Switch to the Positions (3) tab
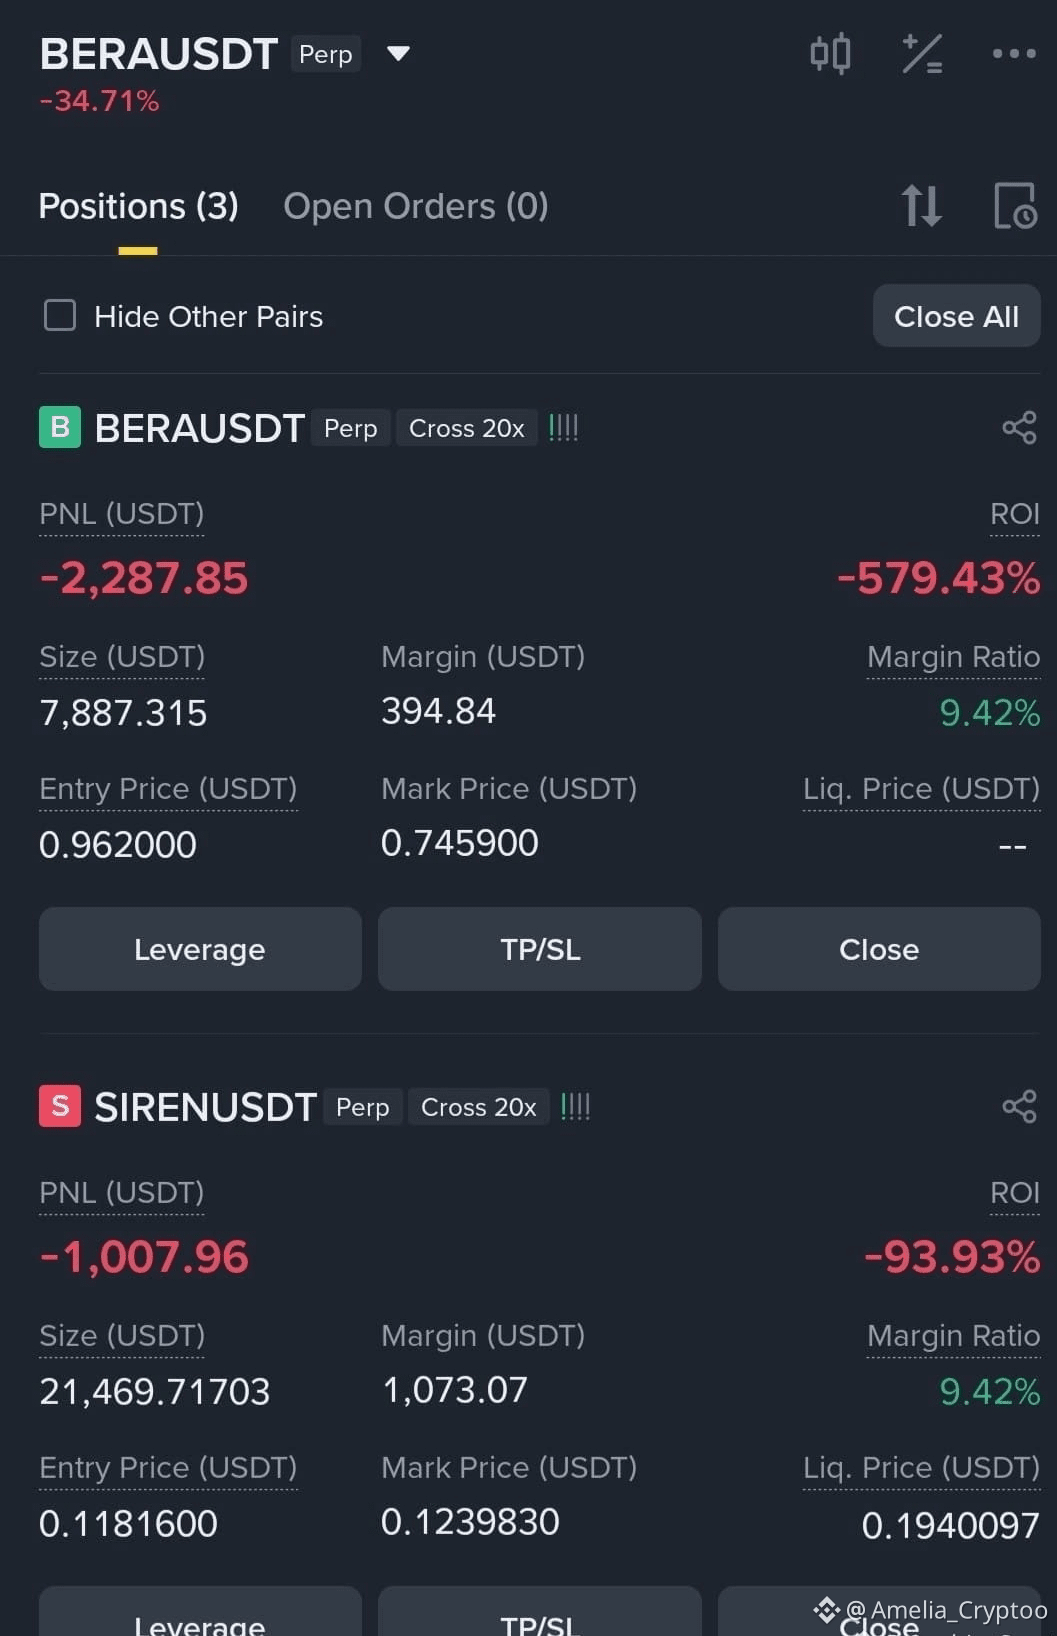This screenshot has width=1057, height=1636. [x=138, y=206]
